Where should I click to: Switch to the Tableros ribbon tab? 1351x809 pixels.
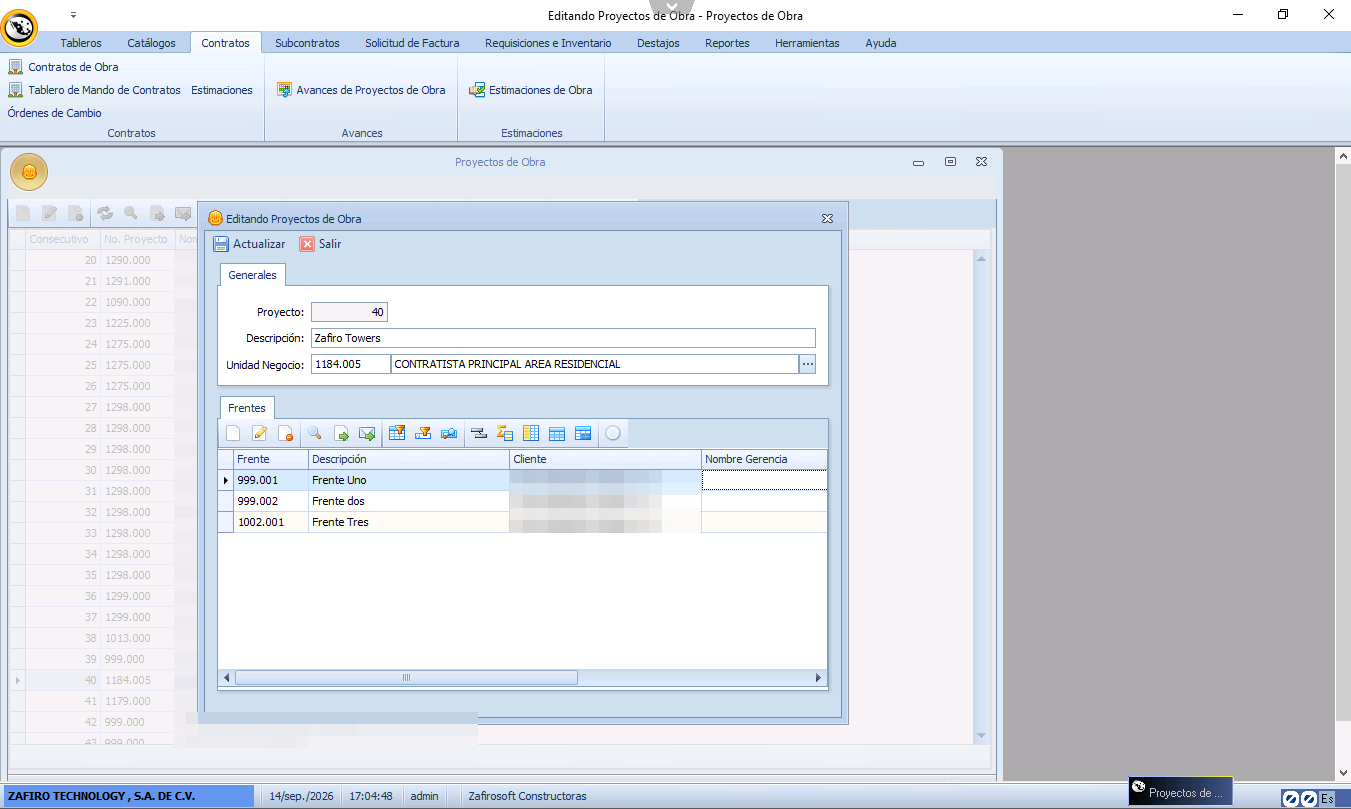pyautogui.click(x=81, y=43)
